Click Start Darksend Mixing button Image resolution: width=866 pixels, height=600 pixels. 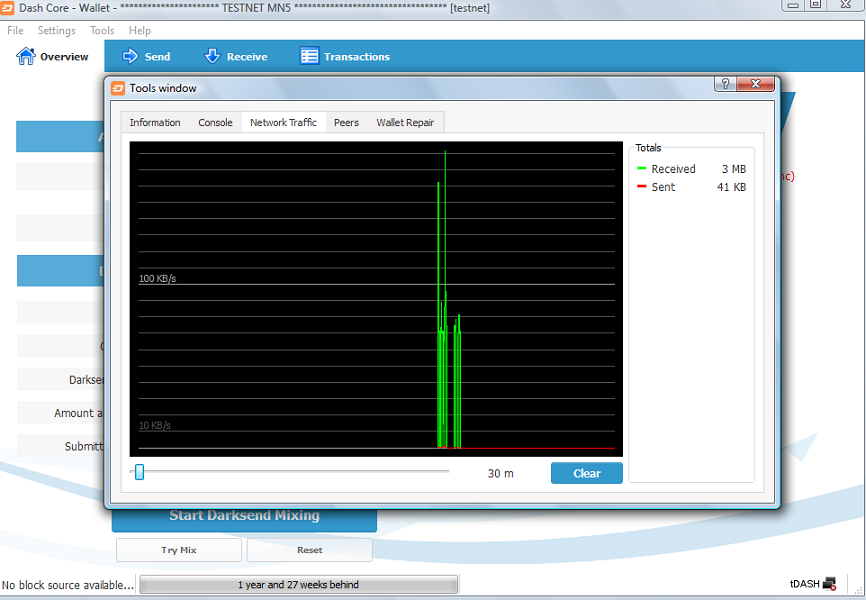pyautogui.click(x=244, y=515)
